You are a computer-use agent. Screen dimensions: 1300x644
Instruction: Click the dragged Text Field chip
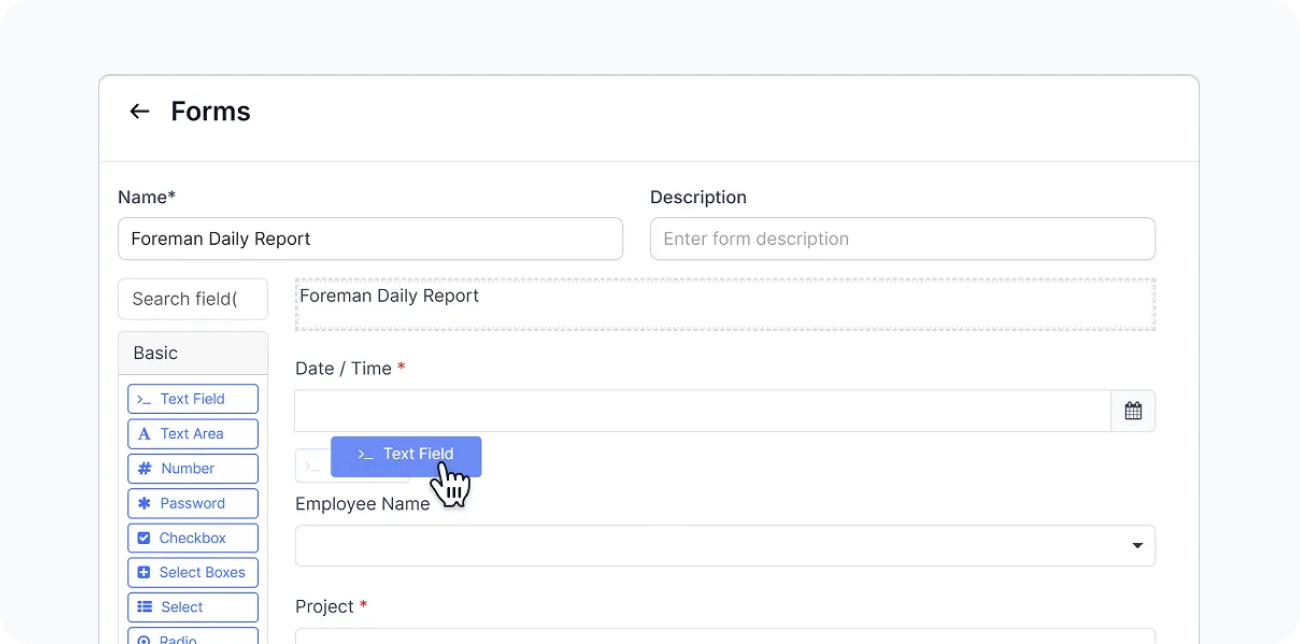tap(406, 456)
